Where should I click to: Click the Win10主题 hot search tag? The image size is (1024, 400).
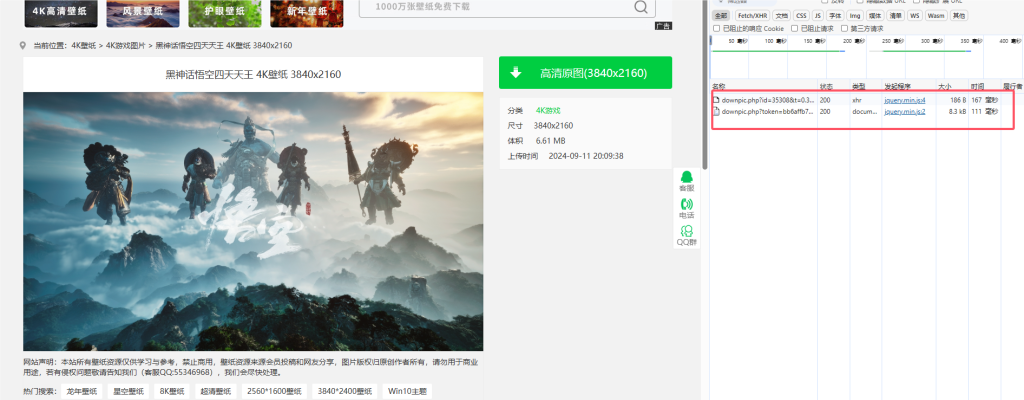(x=407, y=392)
